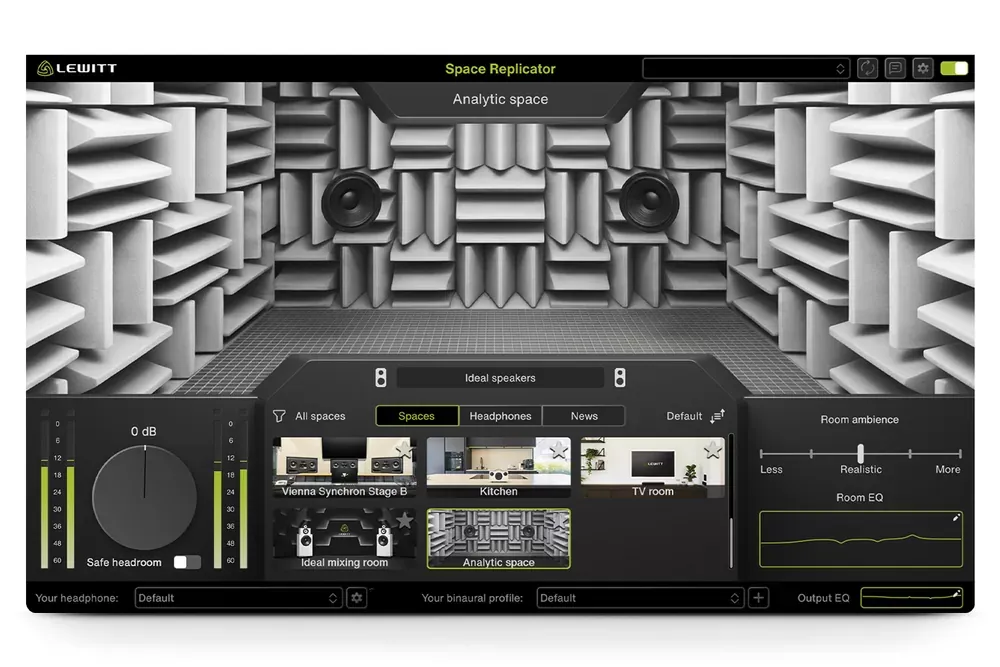
Task: Toggle the Safe headroom switch
Action: (x=187, y=562)
